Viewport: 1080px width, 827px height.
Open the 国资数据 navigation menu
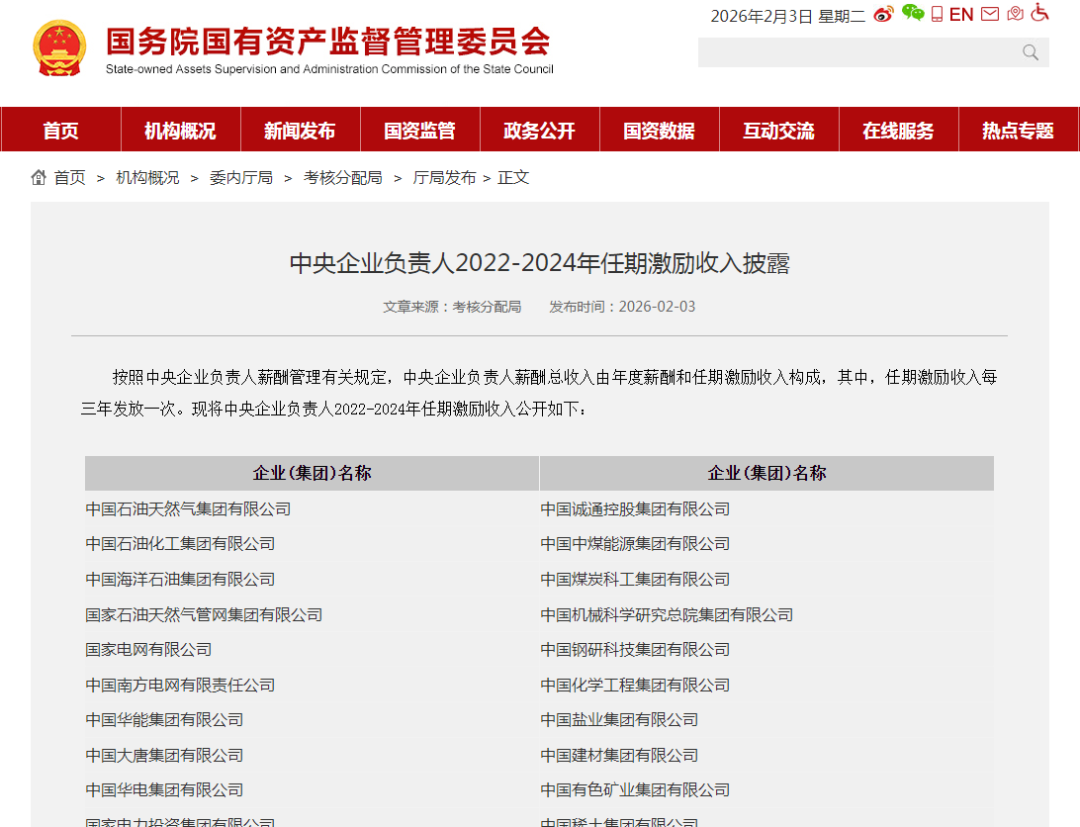[660, 130]
